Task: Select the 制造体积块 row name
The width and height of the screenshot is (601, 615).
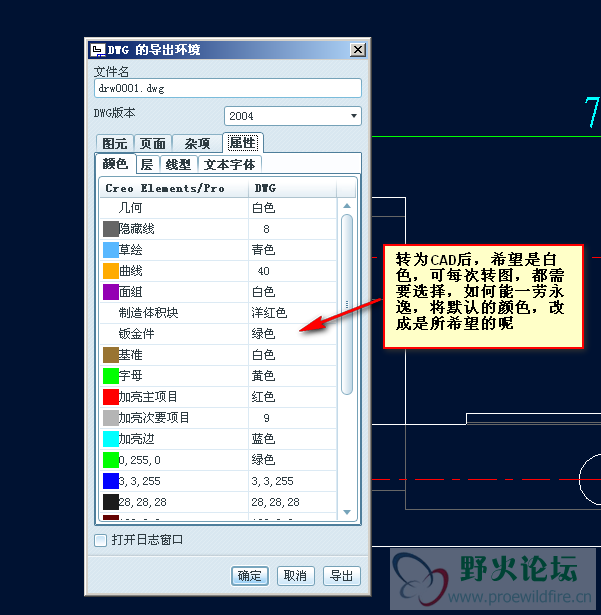Action: point(148,313)
